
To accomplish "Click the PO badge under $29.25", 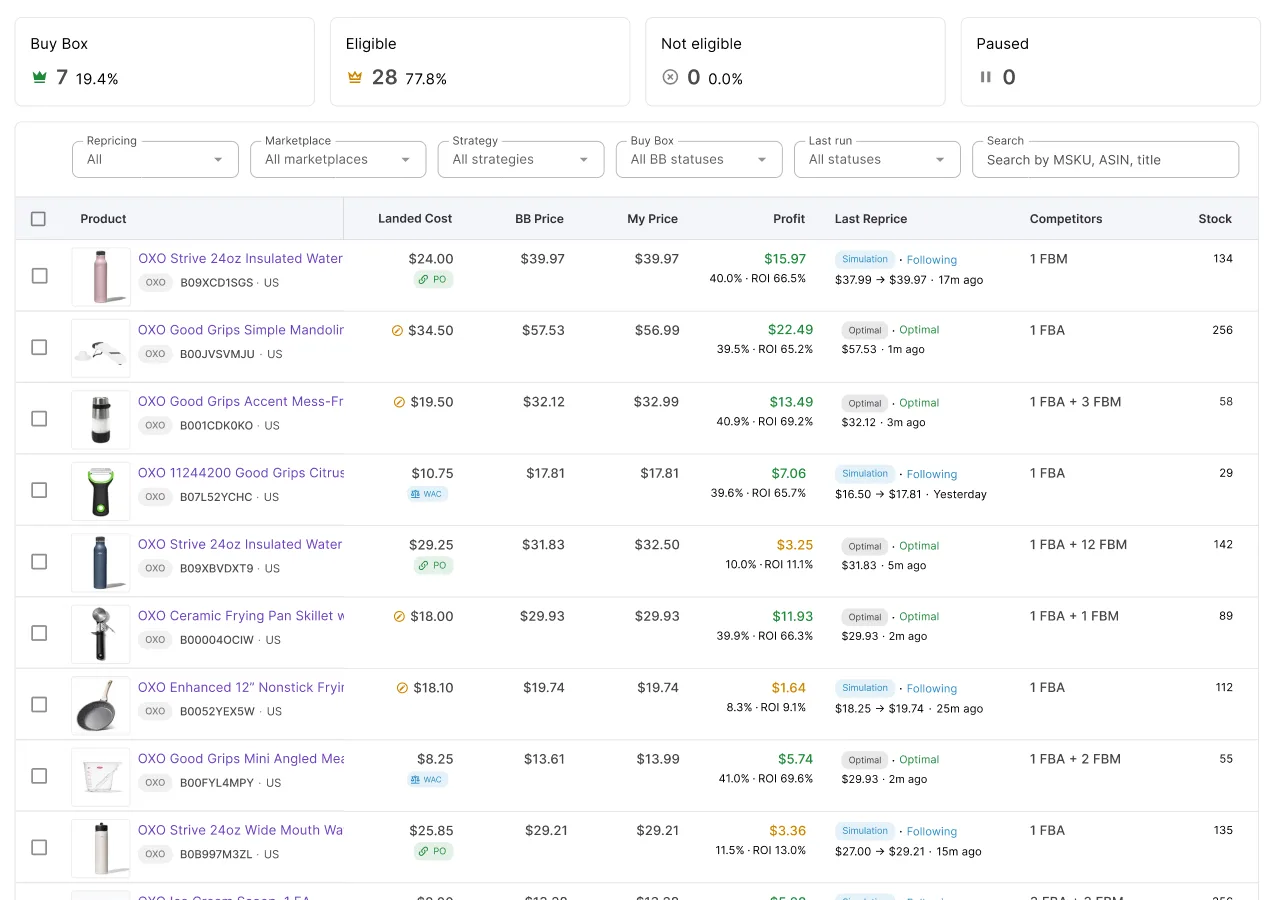I will tap(434, 566).
